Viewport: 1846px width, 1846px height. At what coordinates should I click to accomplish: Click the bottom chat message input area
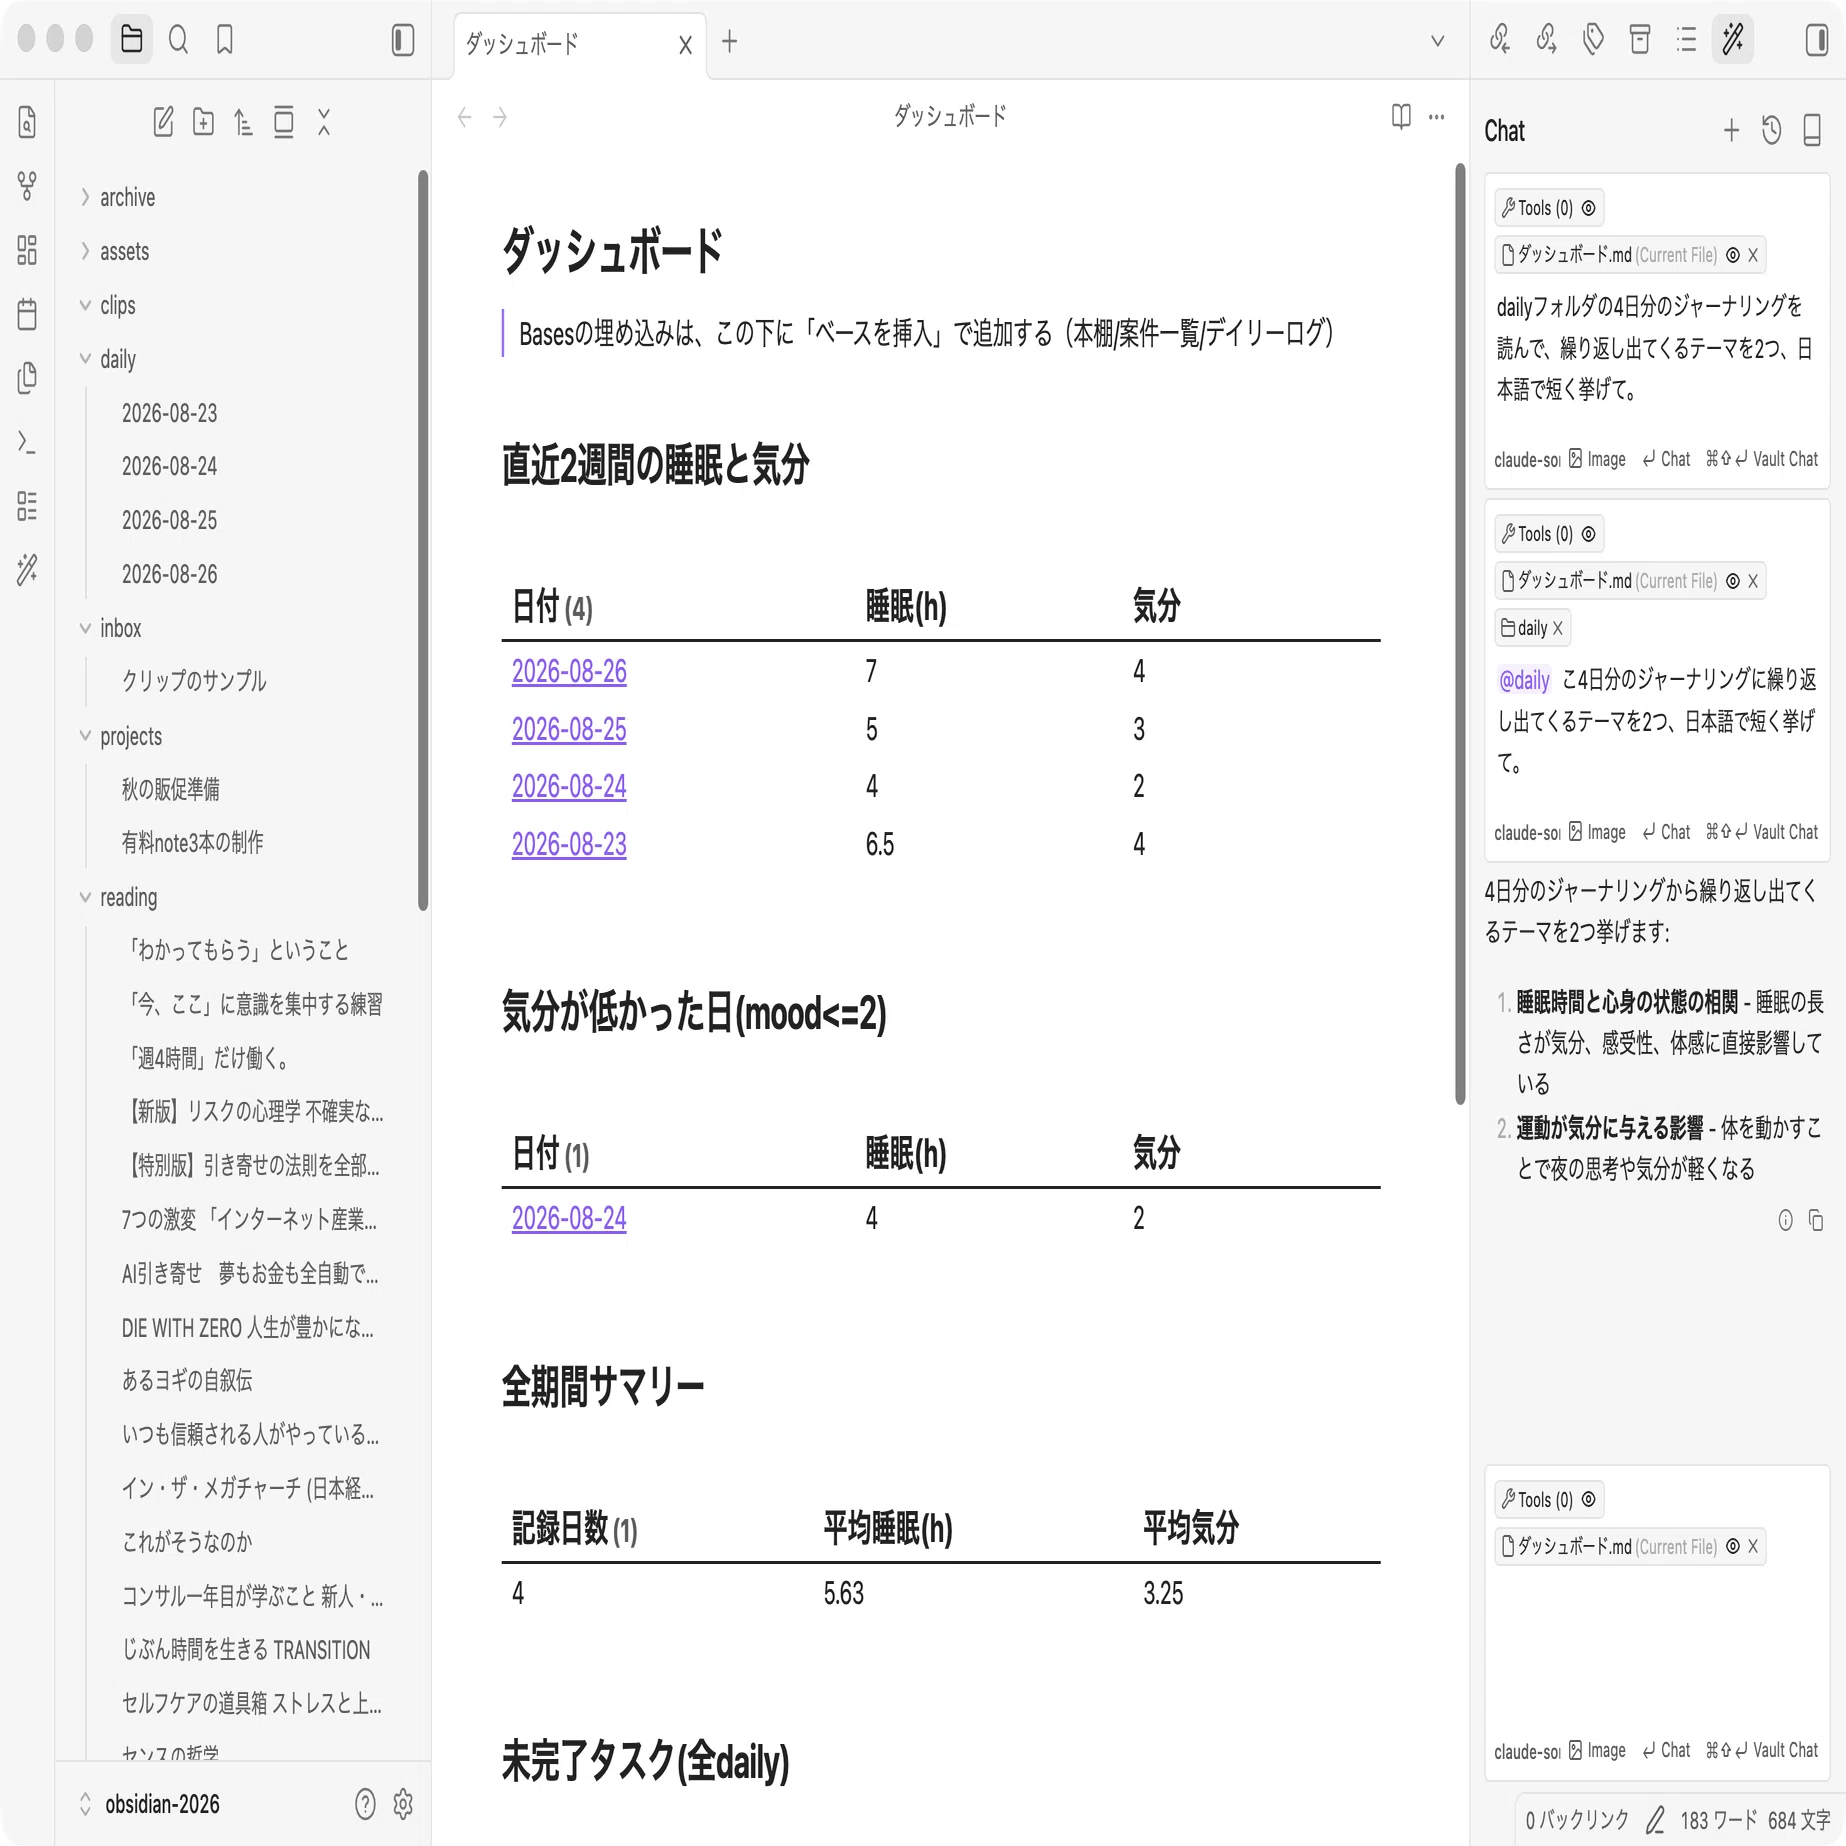pos(1657,1650)
